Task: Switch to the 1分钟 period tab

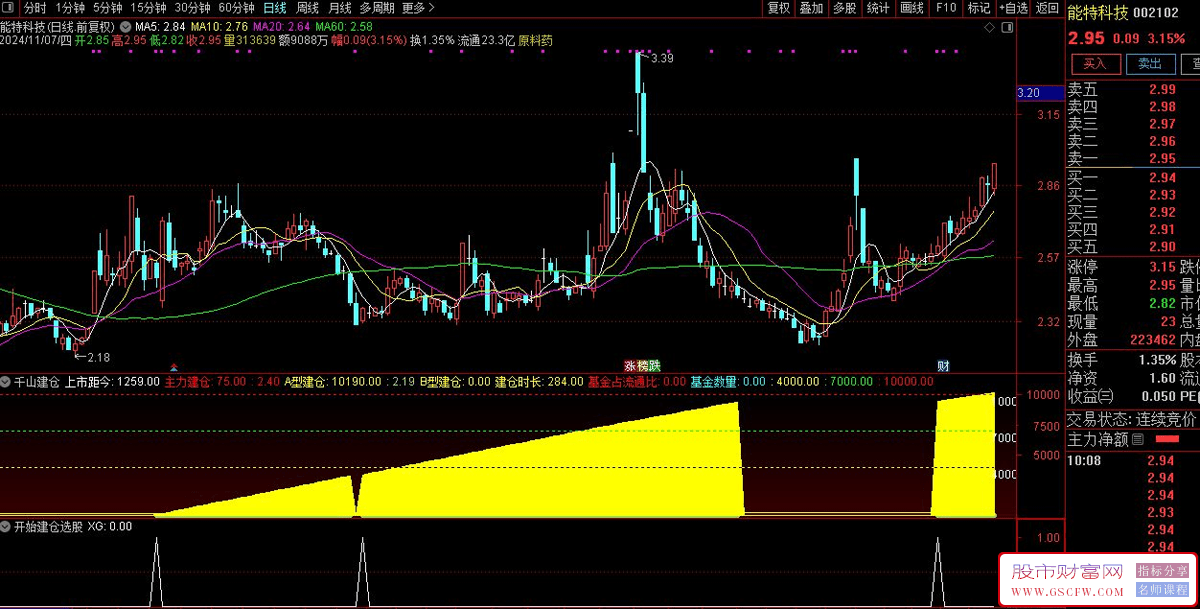Action: pyautogui.click(x=70, y=8)
